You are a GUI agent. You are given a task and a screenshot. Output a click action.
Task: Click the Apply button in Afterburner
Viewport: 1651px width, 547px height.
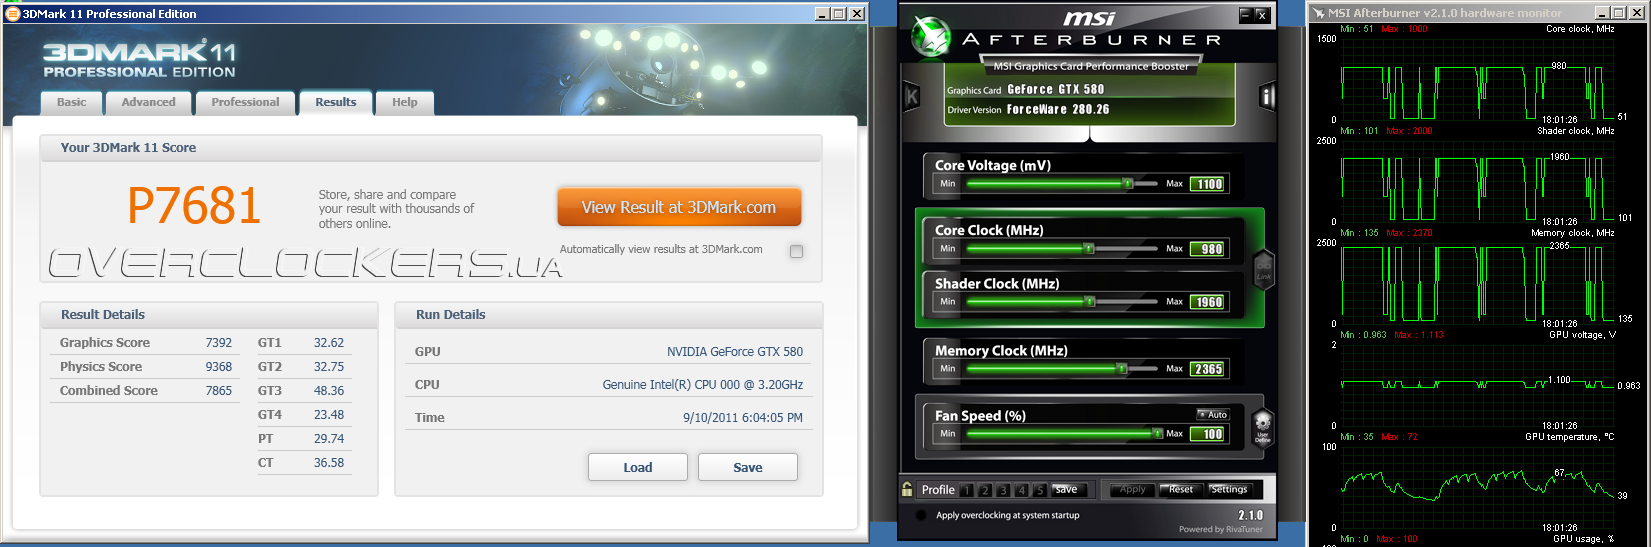[x=1133, y=489]
